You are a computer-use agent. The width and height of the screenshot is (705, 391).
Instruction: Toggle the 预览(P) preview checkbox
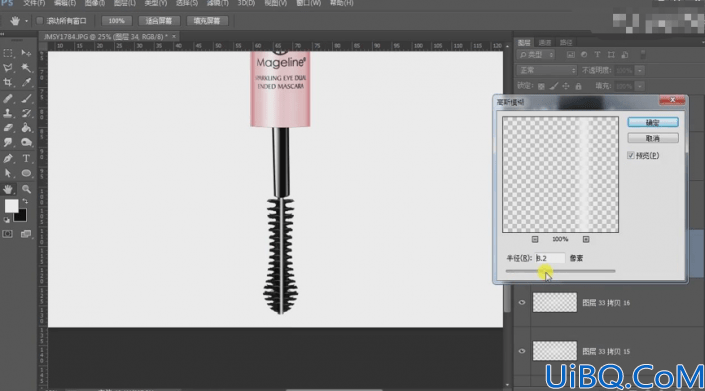pos(631,156)
